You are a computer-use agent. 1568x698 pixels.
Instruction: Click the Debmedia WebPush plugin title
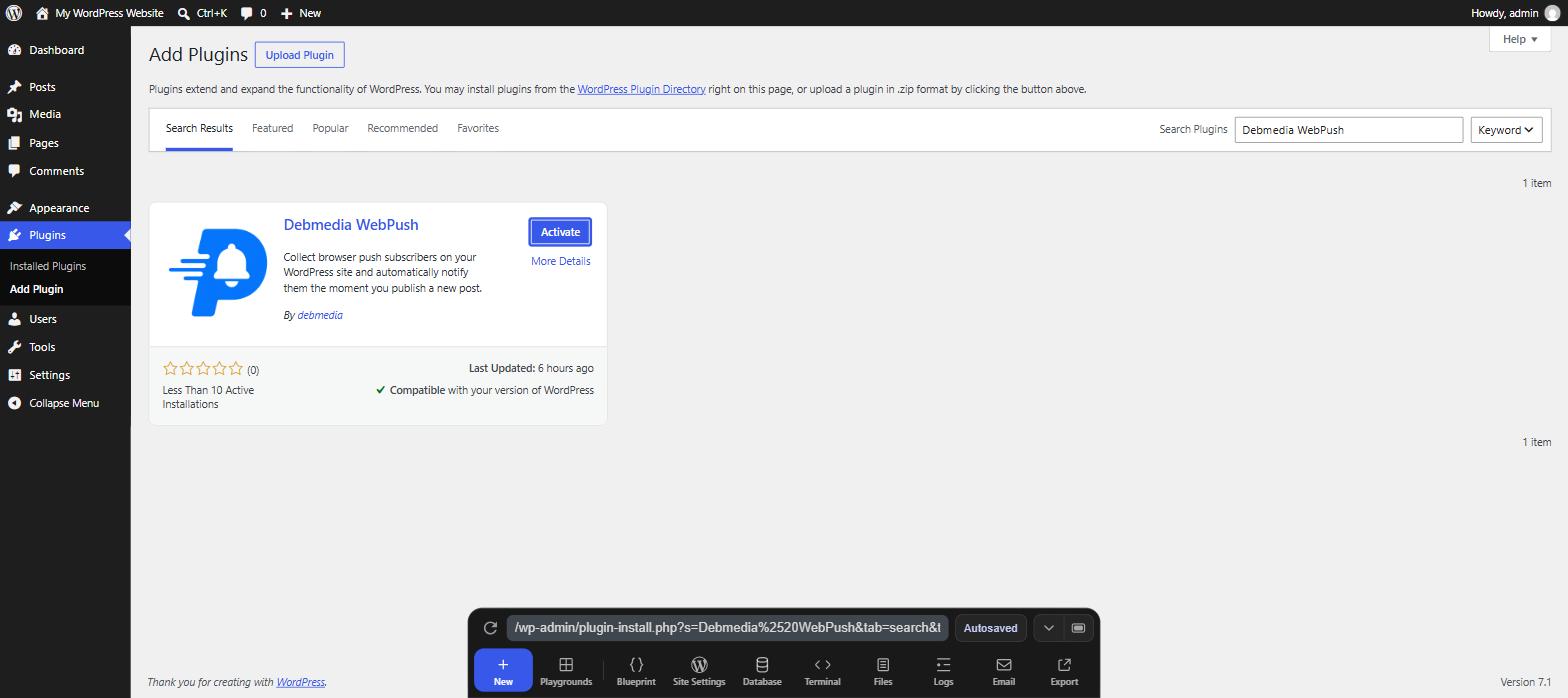click(x=351, y=225)
